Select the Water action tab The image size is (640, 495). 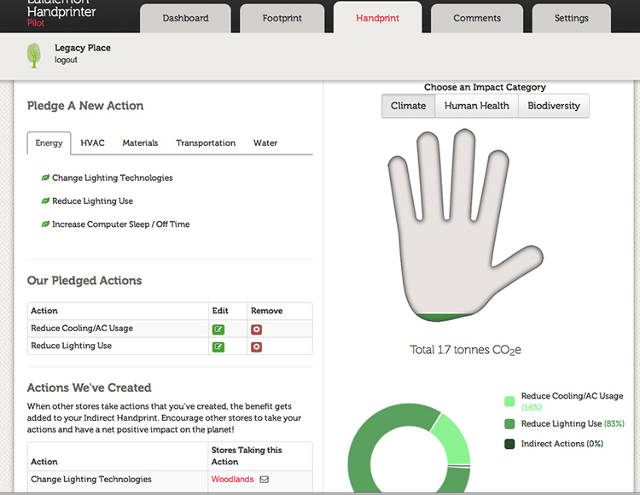click(265, 143)
